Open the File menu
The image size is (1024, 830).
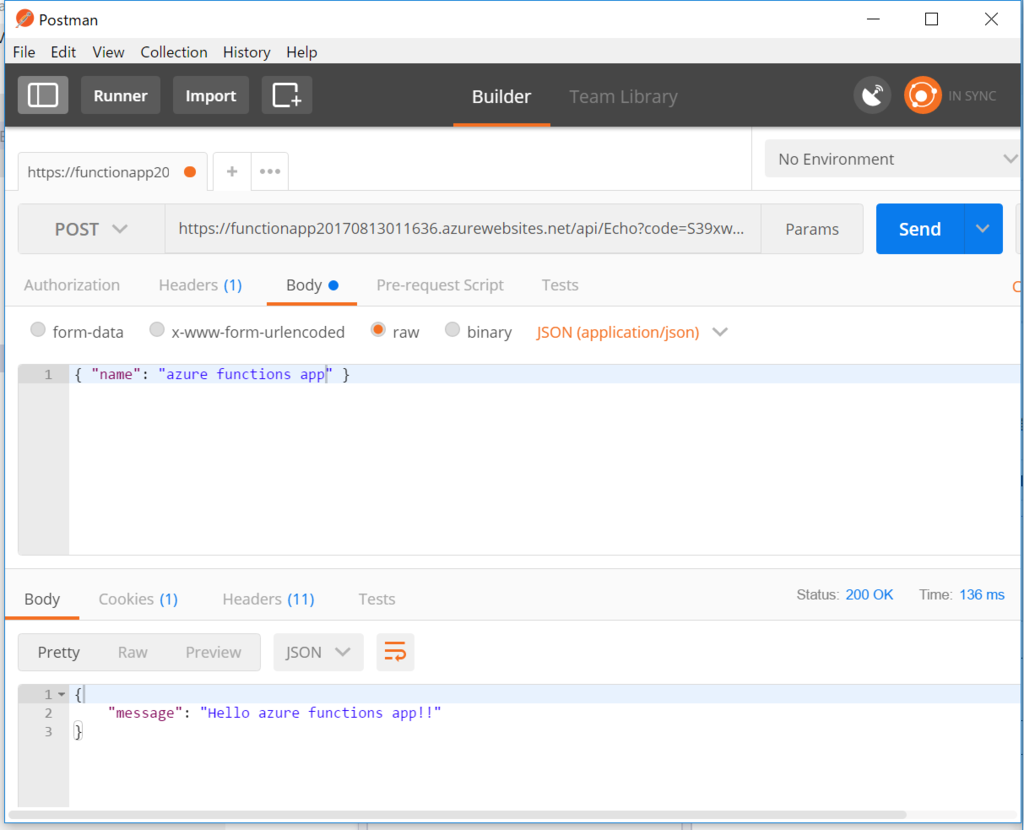24,52
